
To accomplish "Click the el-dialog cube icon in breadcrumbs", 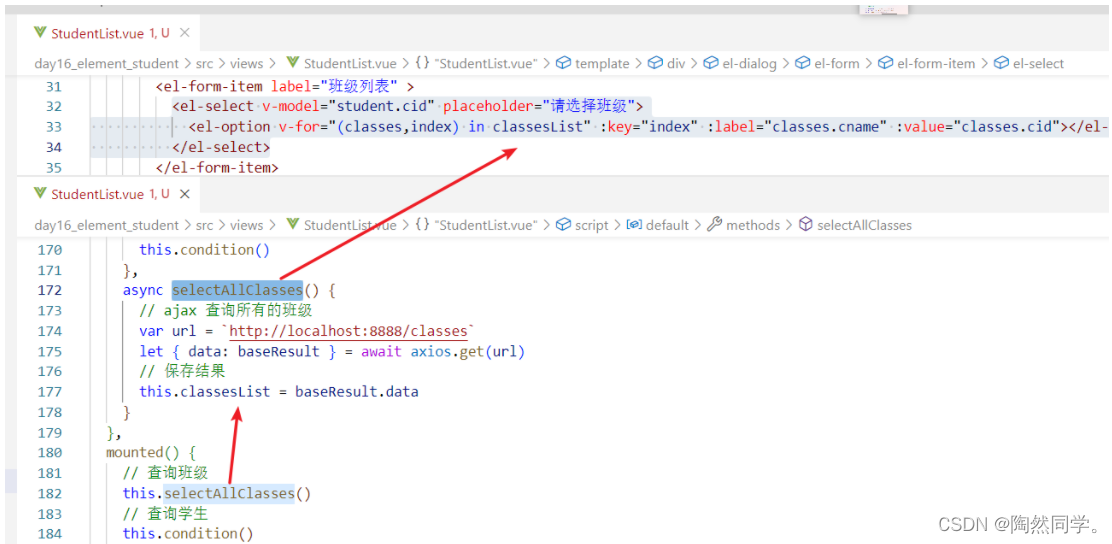I will [x=711, y=63].
